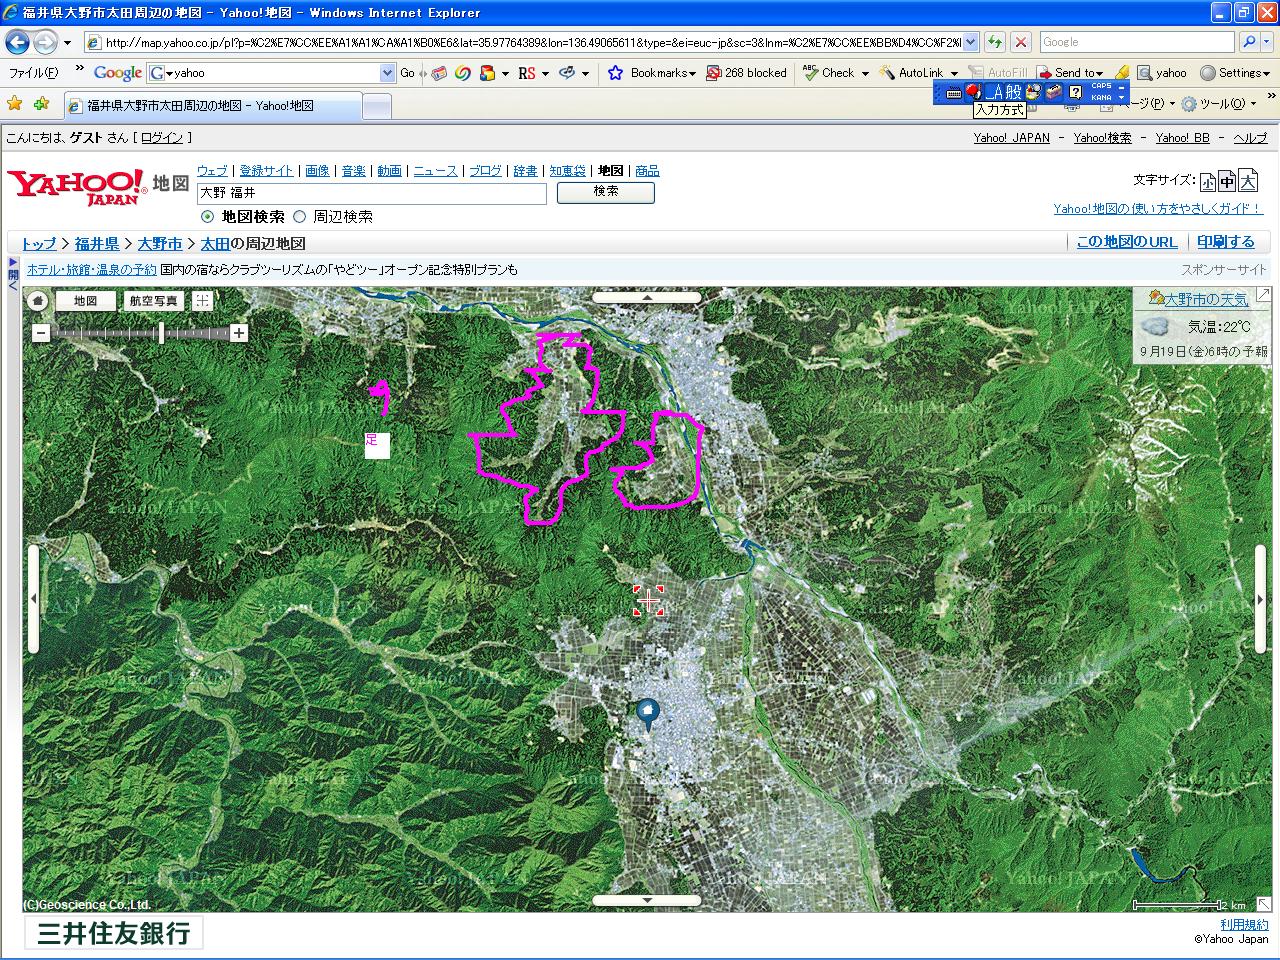Screen dimensions: 1280x960
Task: Set text size to large 大
Action: tap(1248, 181)
